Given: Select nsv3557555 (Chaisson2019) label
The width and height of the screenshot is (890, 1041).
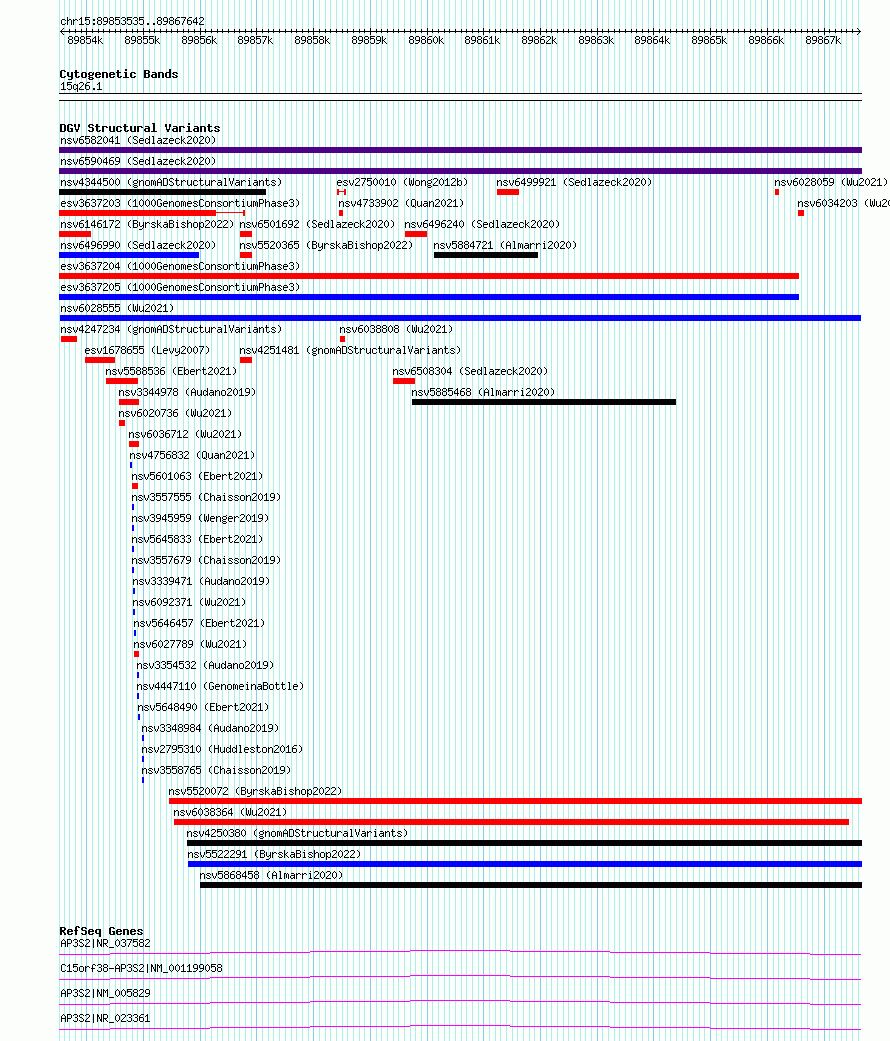Looking at the screenshot, I should pyautogui.click(x=206, y=497).
